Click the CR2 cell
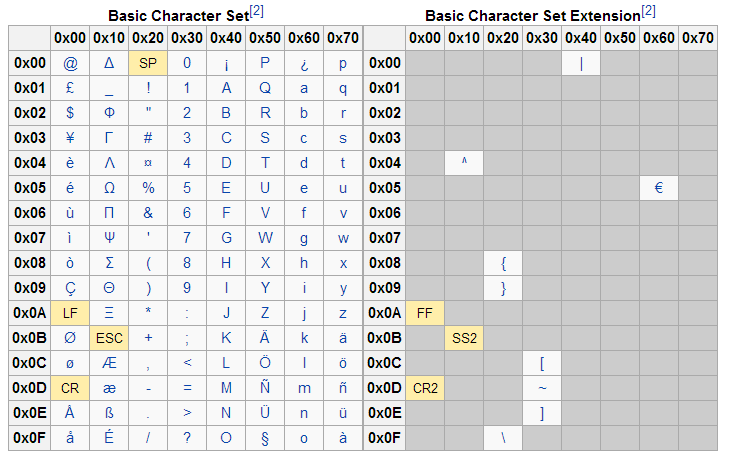Image resolution: width=729 pixels, height=463 pixels. coord(425,388)
